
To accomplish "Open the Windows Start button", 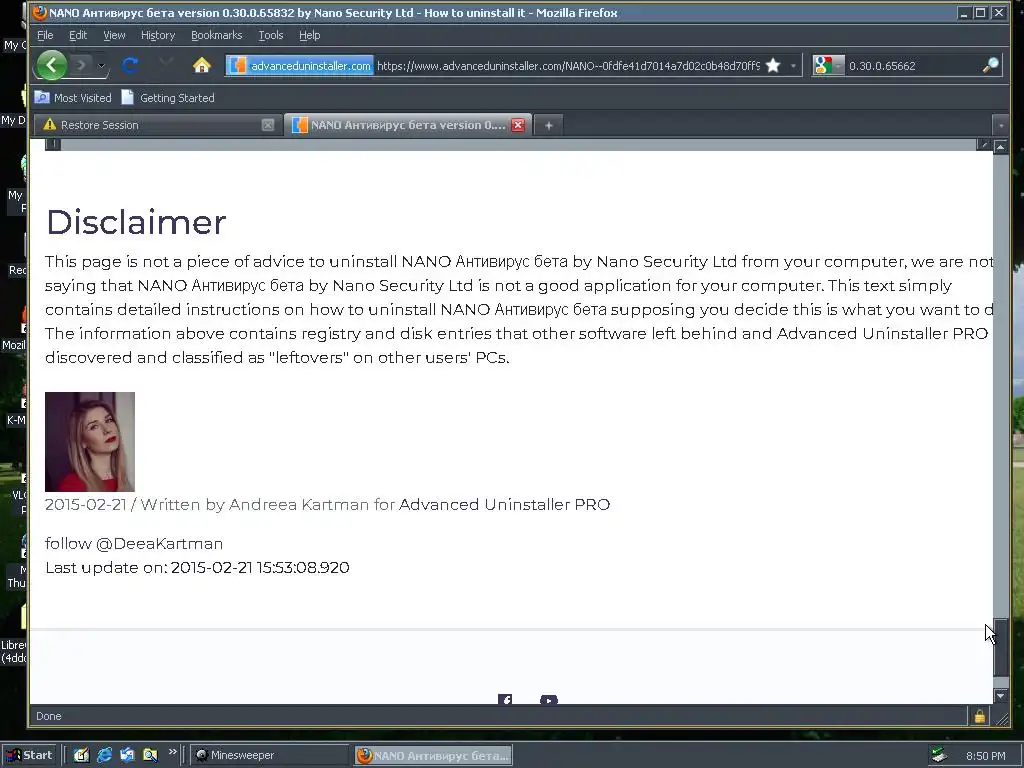I will [x=30, y=755].
